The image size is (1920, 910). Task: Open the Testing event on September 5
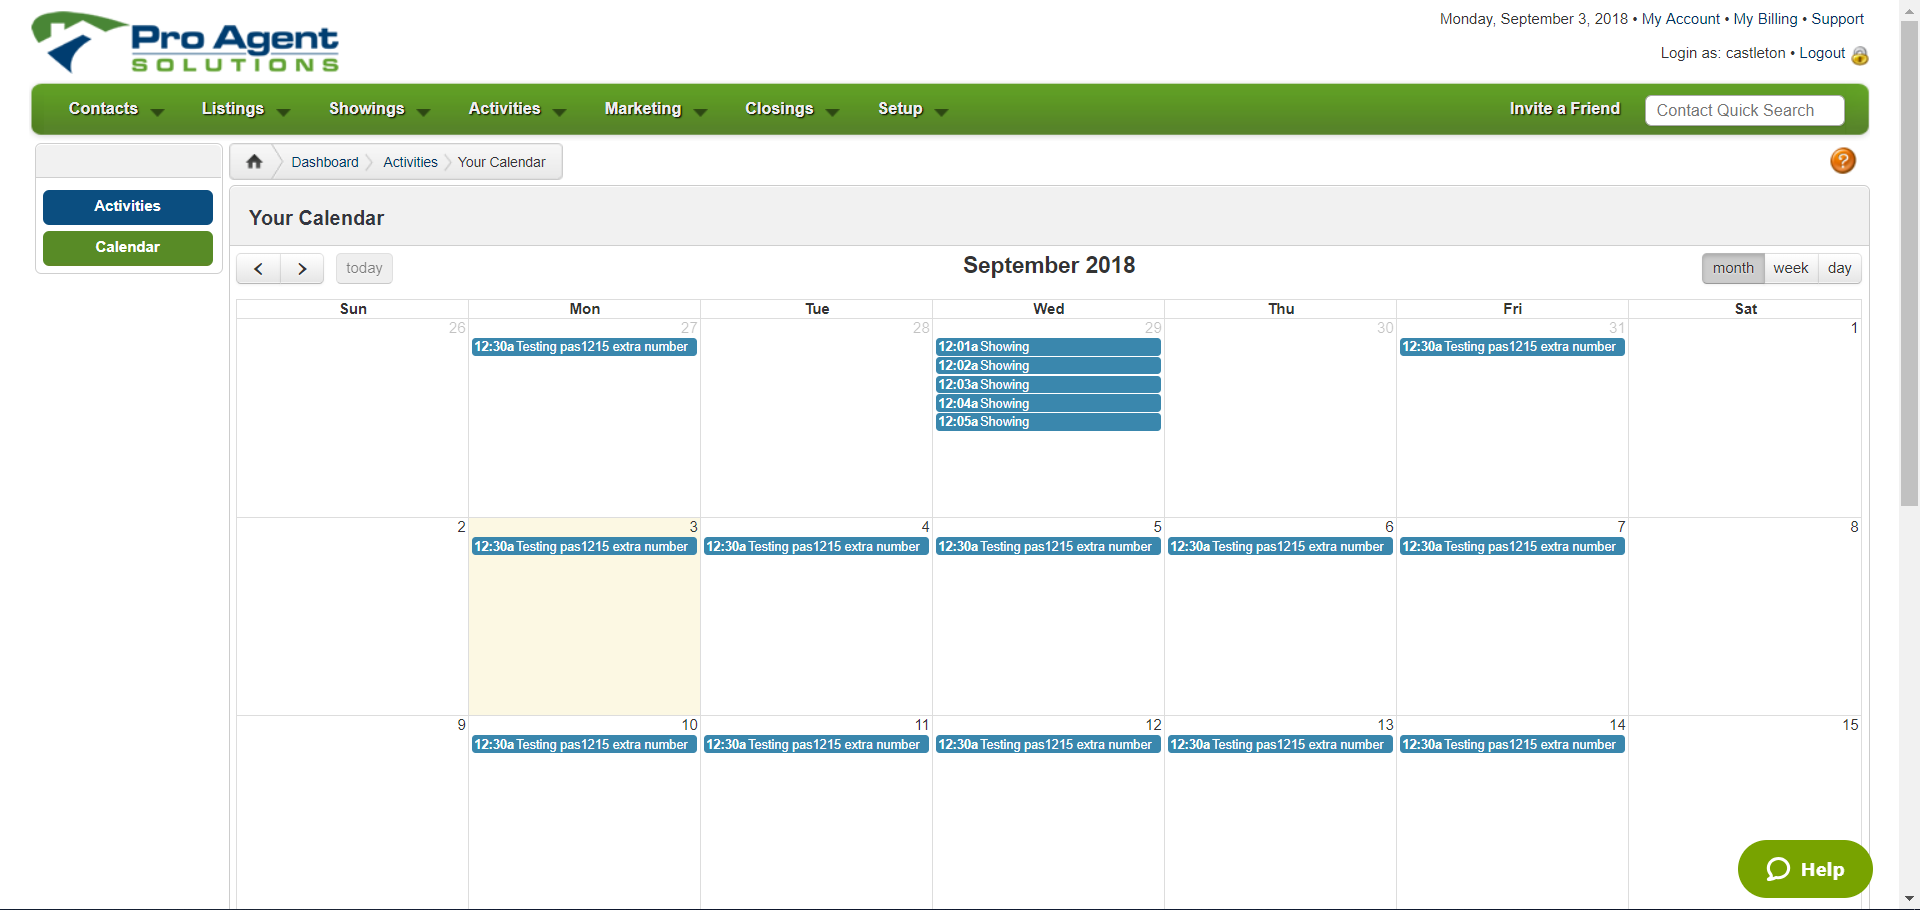(1048, 547)
